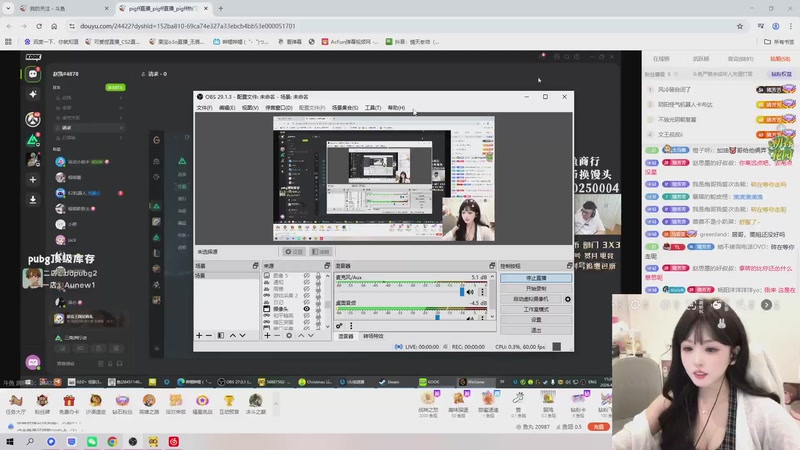Mute the 麦克风/Aux channel speaker icon
This screenshot has width=800, height=450.
click(x=470, y=292)
